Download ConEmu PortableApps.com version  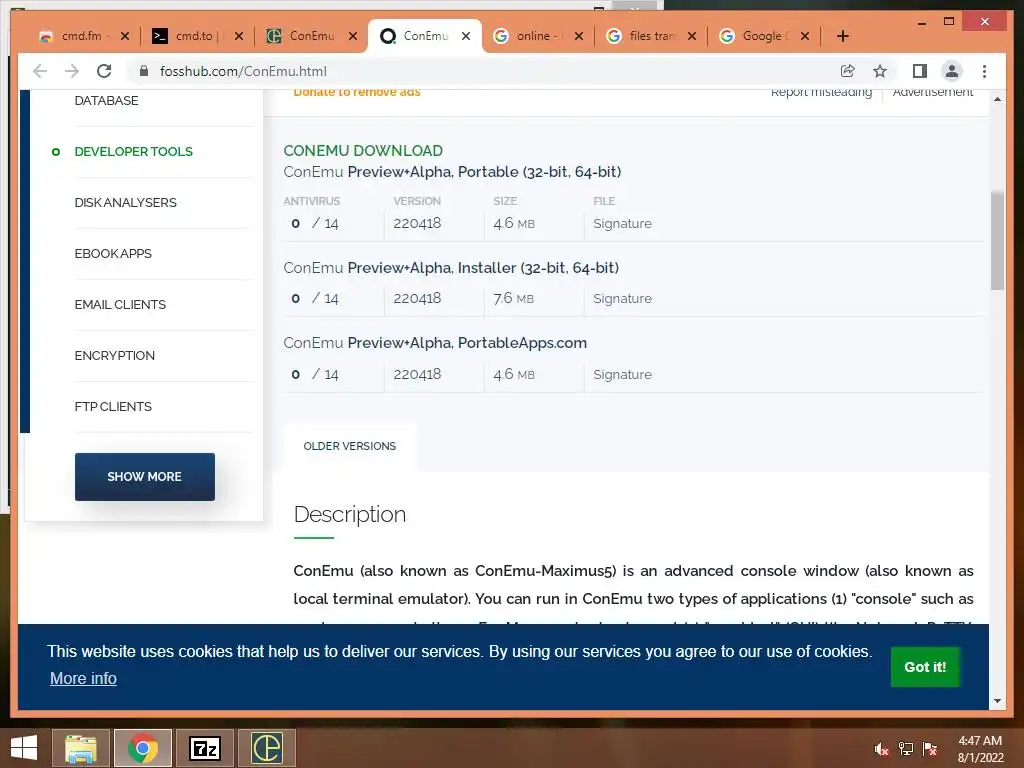pyautogui.click(x=435, y=343)
